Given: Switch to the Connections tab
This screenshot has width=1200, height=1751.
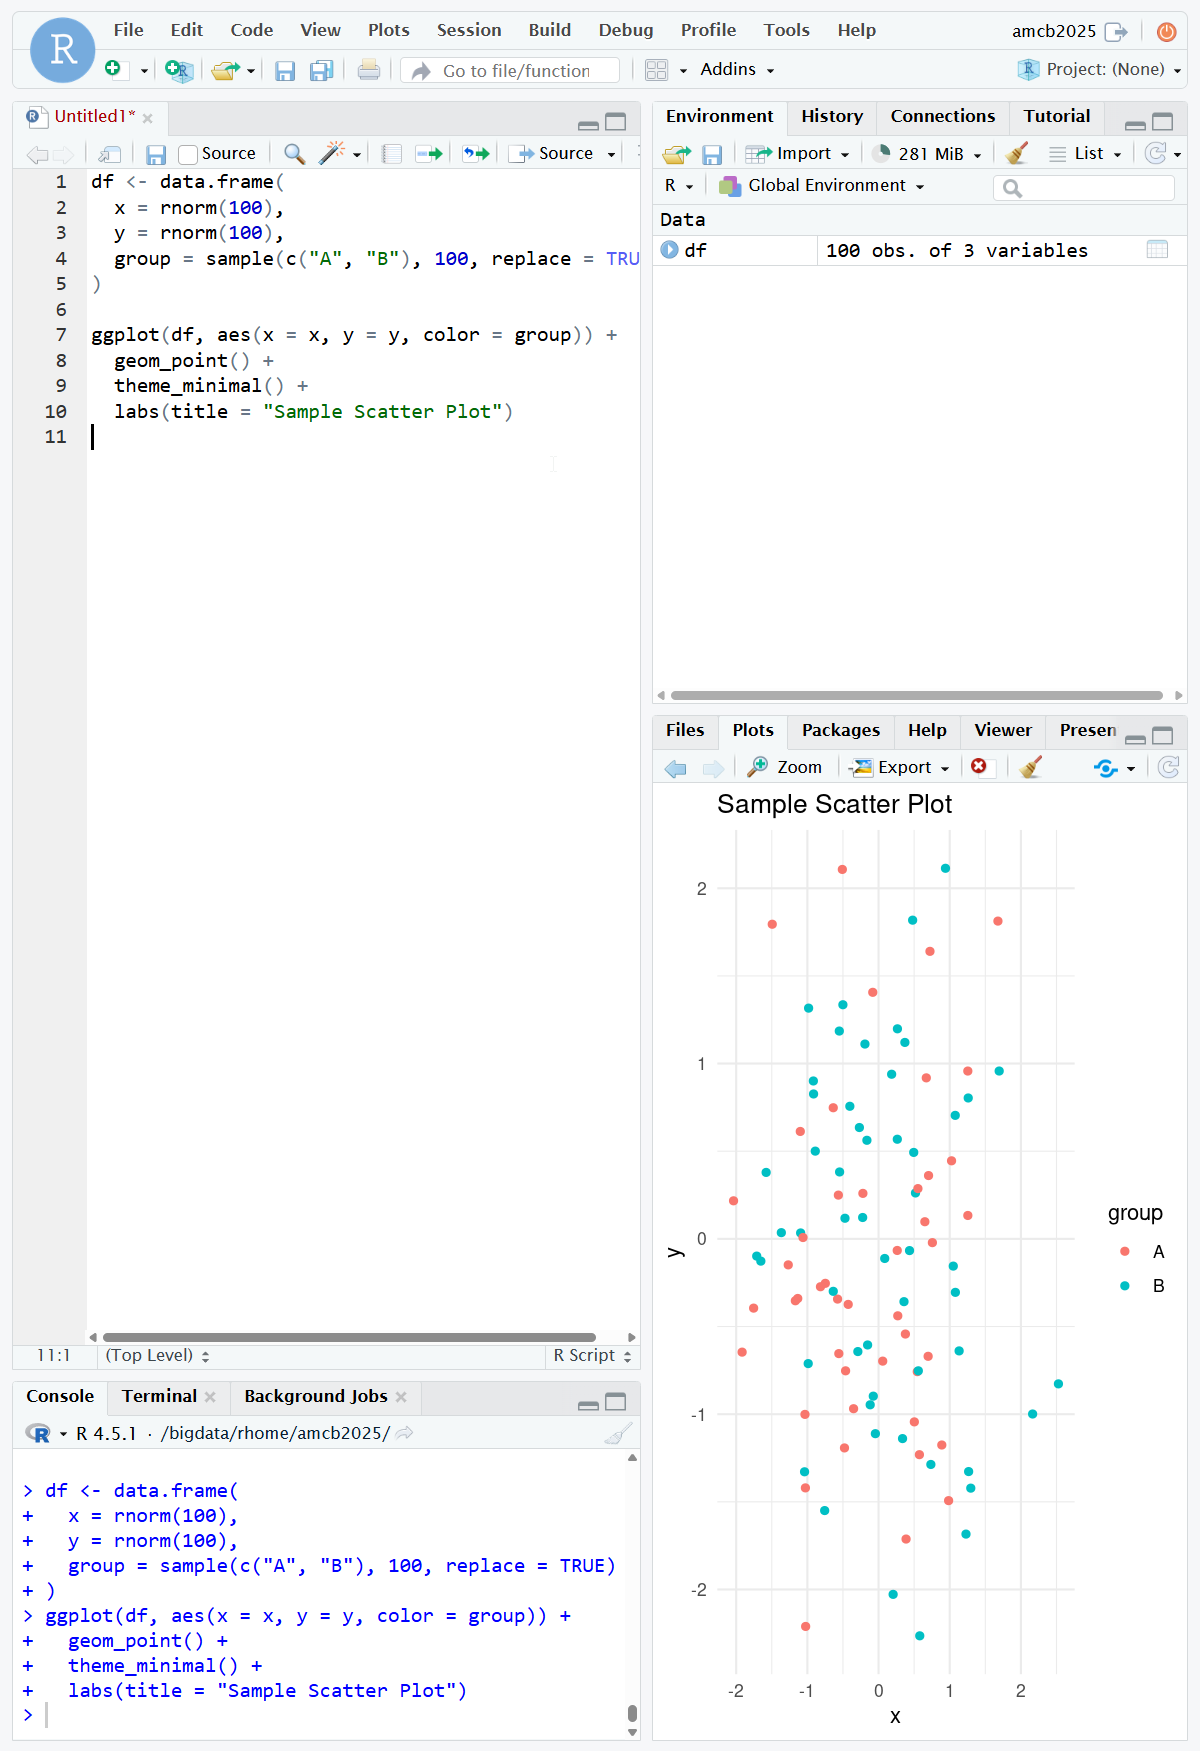Looking at the screenshot, I should pos(943,116).
